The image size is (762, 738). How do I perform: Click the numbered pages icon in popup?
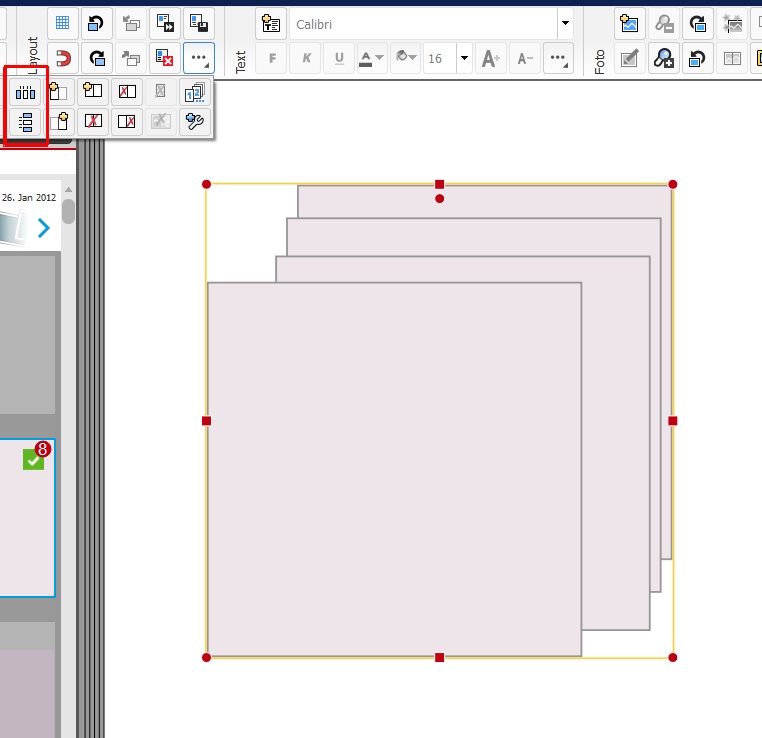[196, 93]
